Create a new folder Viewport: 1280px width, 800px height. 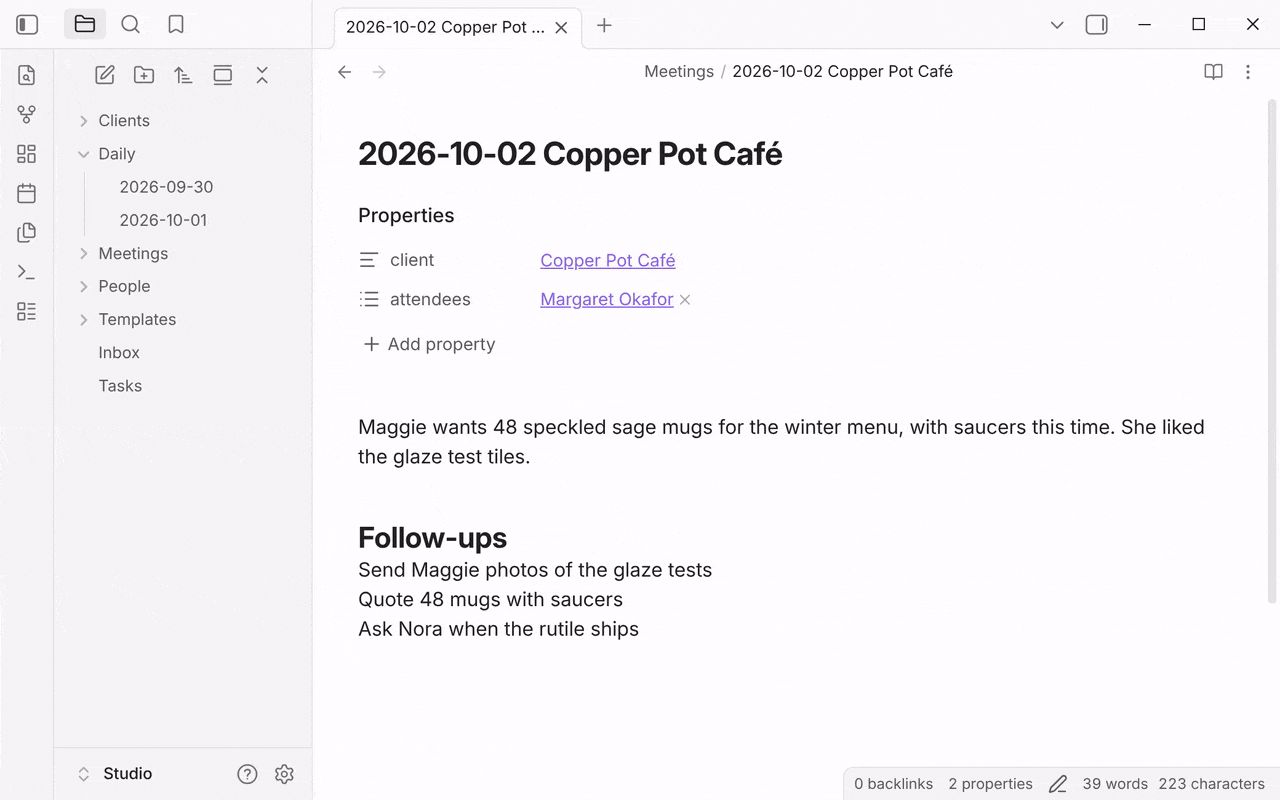coord(144,75)
